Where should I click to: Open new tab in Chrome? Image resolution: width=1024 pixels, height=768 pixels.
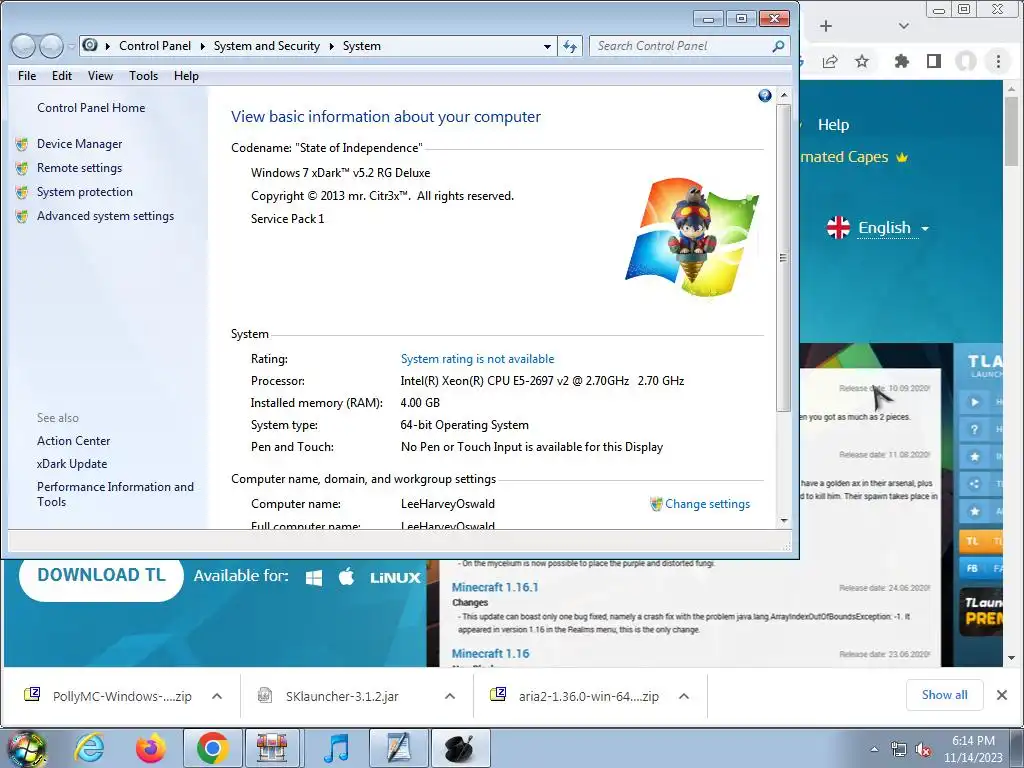click(x=826, y=26)
